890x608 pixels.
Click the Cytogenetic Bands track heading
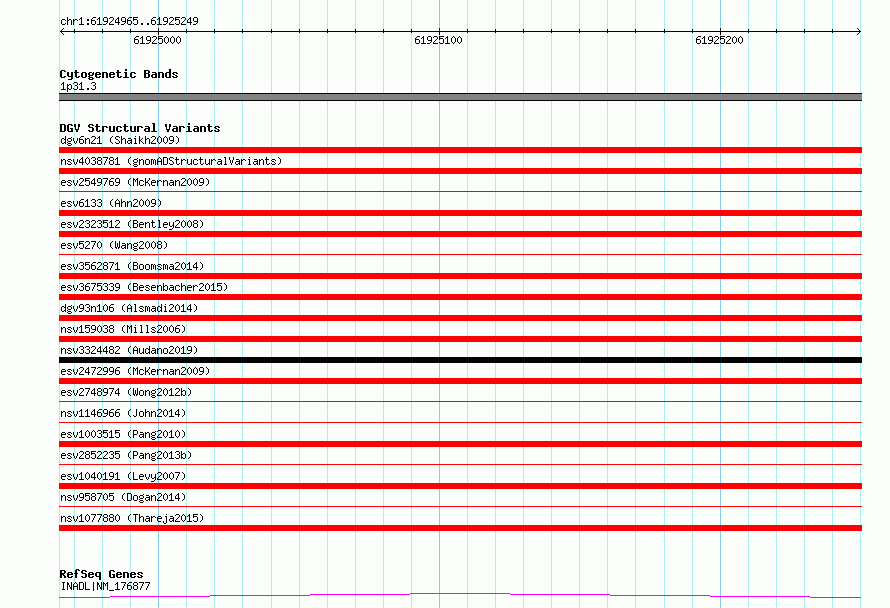(119, 74)
